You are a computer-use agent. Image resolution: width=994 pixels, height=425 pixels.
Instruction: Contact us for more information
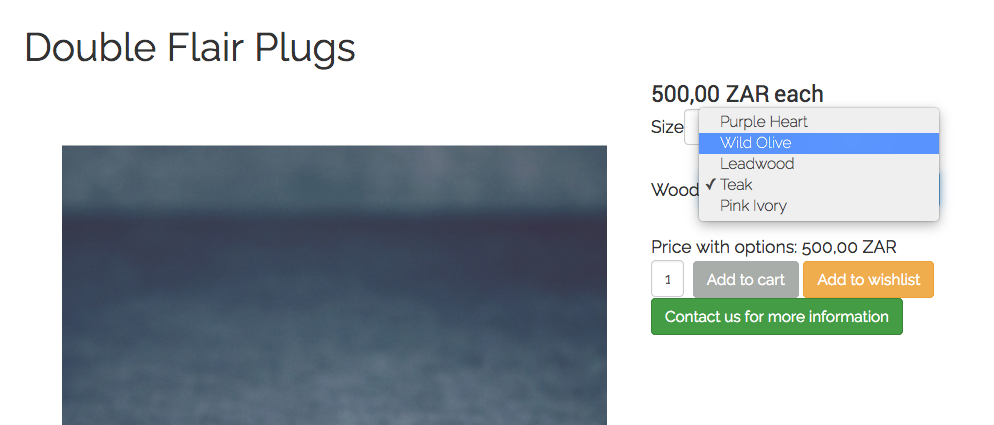tap(777, 317)
